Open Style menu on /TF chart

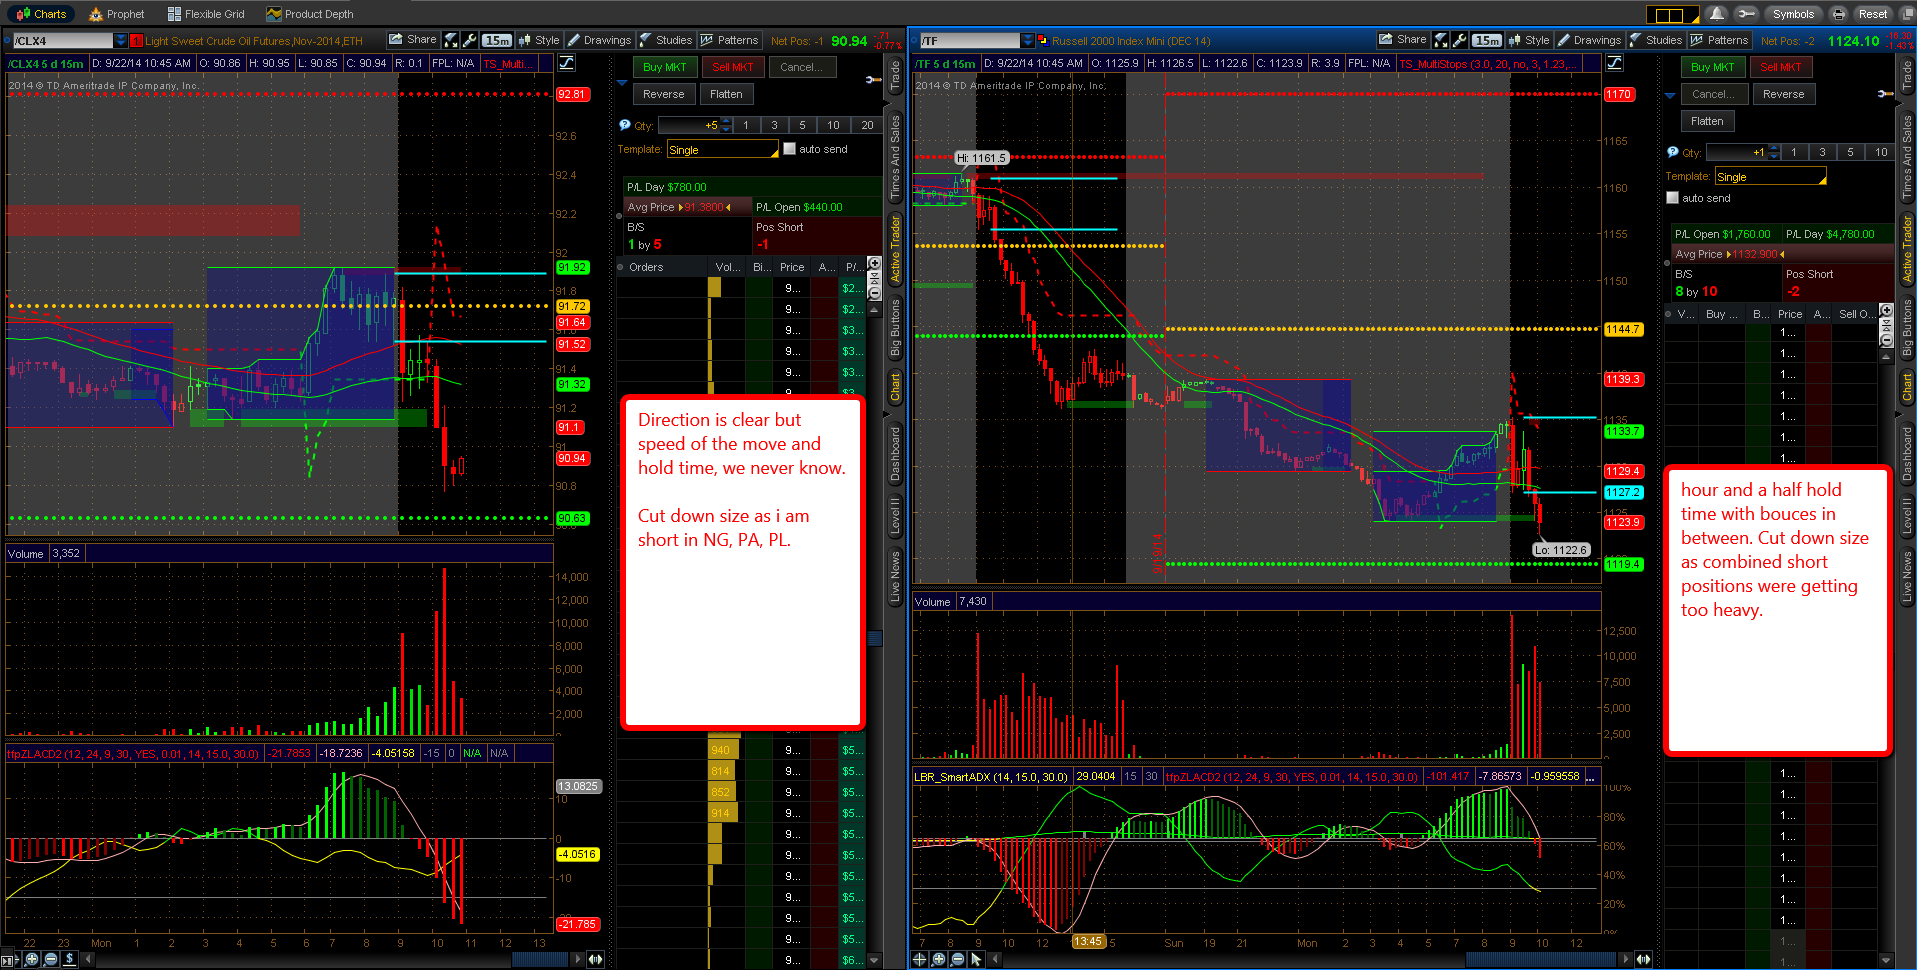coord(1529,40)
